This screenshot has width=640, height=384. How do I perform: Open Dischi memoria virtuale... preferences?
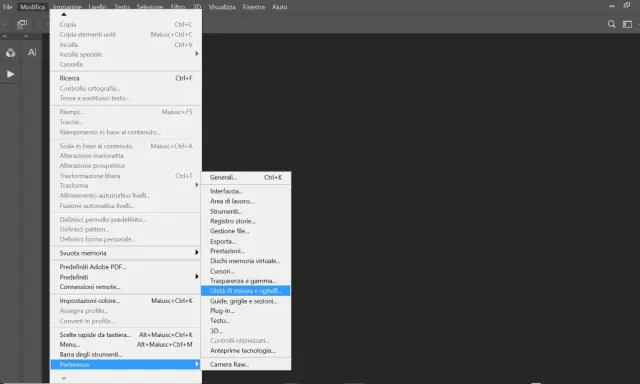246,261
